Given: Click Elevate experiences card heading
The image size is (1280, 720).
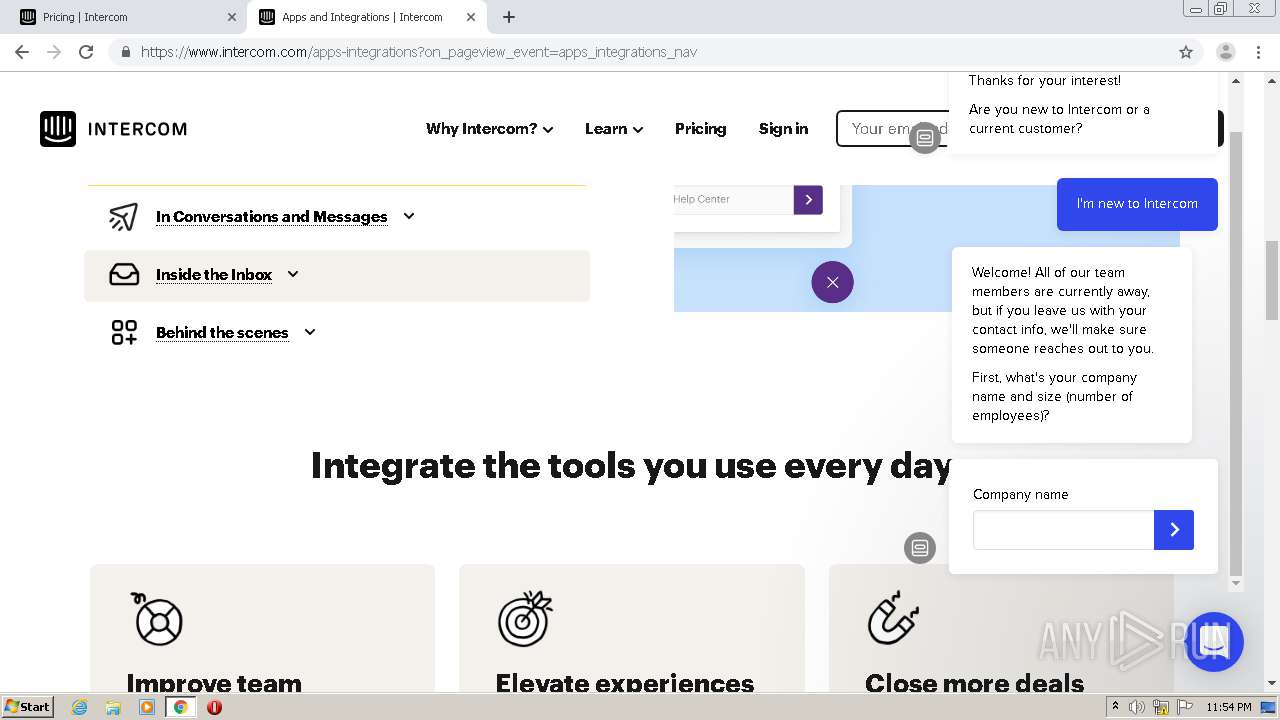Looking at the screenshot, I should coord(625,683).
